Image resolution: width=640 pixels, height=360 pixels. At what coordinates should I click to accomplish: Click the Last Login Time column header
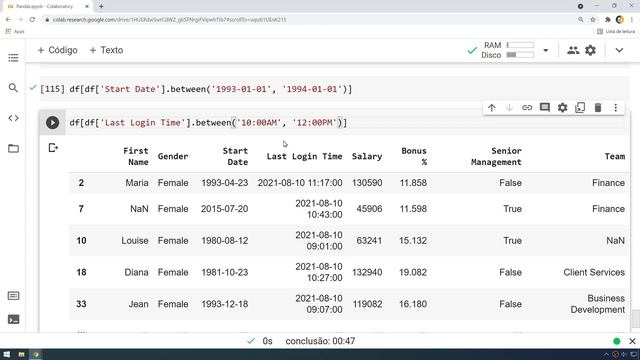[304, 156]
